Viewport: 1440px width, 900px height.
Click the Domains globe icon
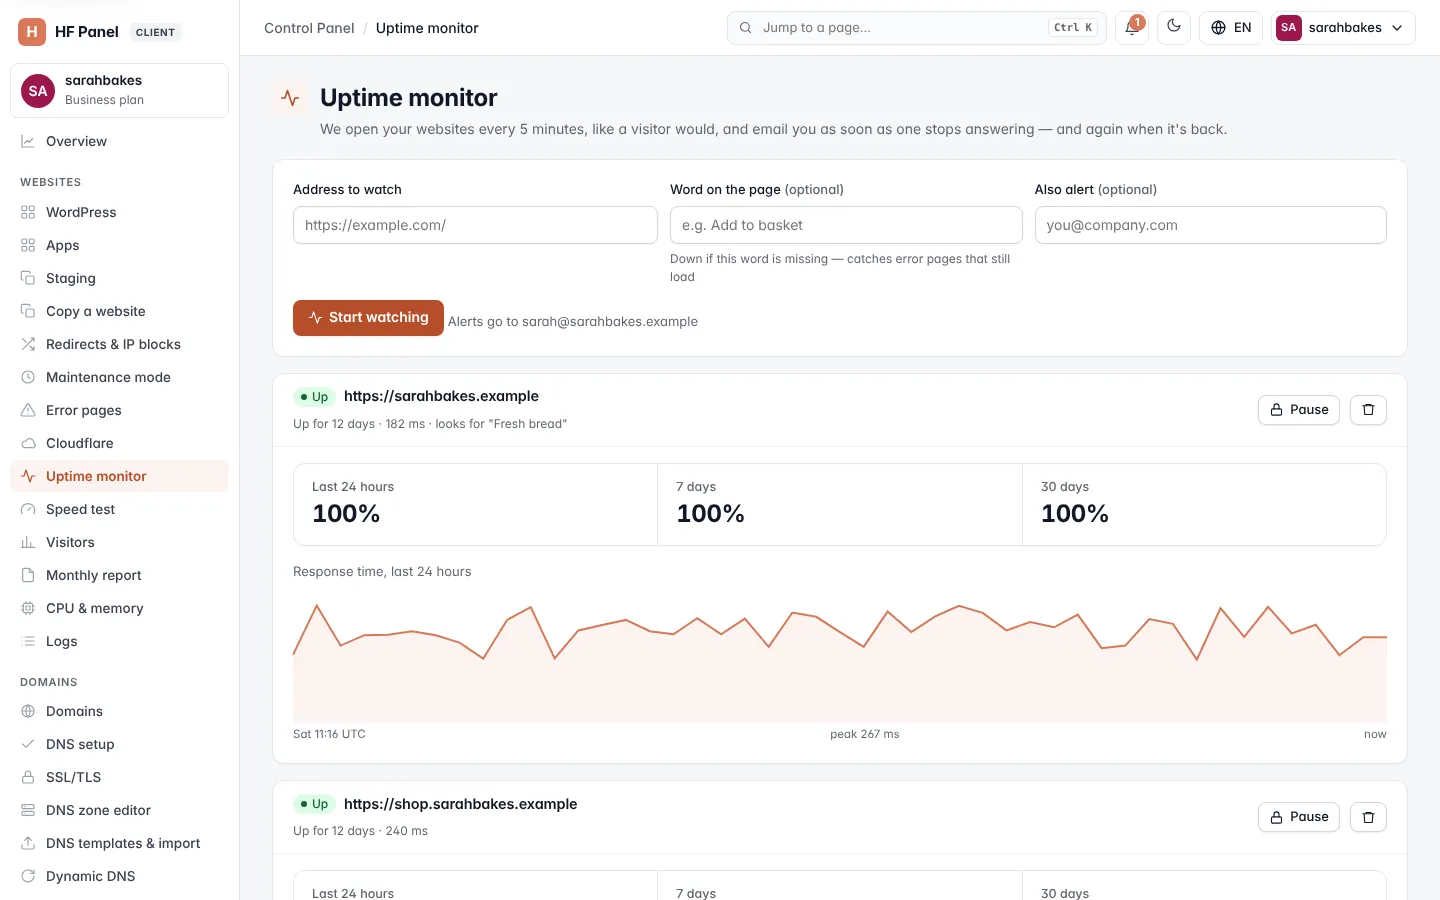click(28, 711)
